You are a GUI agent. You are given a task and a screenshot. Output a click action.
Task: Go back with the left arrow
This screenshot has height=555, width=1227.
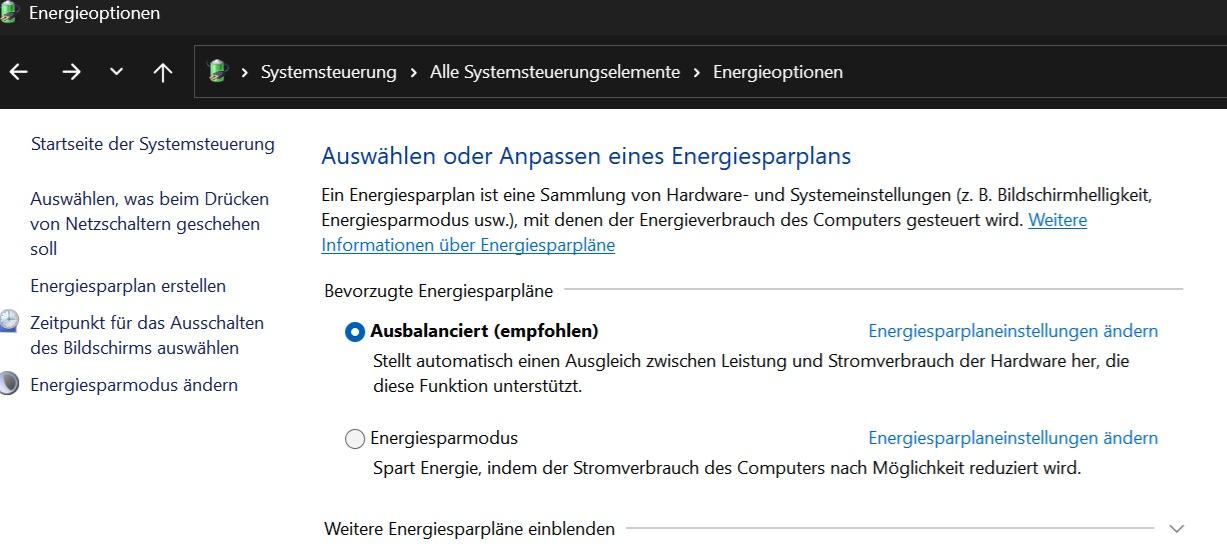[x=18, y=72]
